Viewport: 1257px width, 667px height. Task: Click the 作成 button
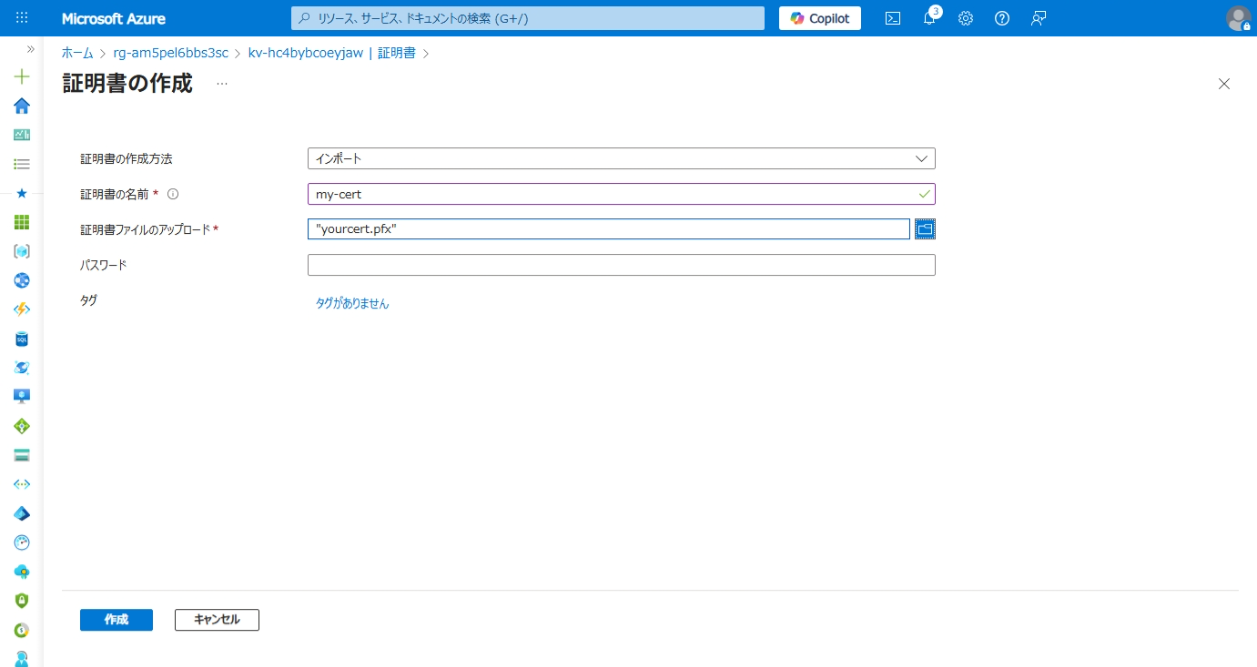[116, 620]
